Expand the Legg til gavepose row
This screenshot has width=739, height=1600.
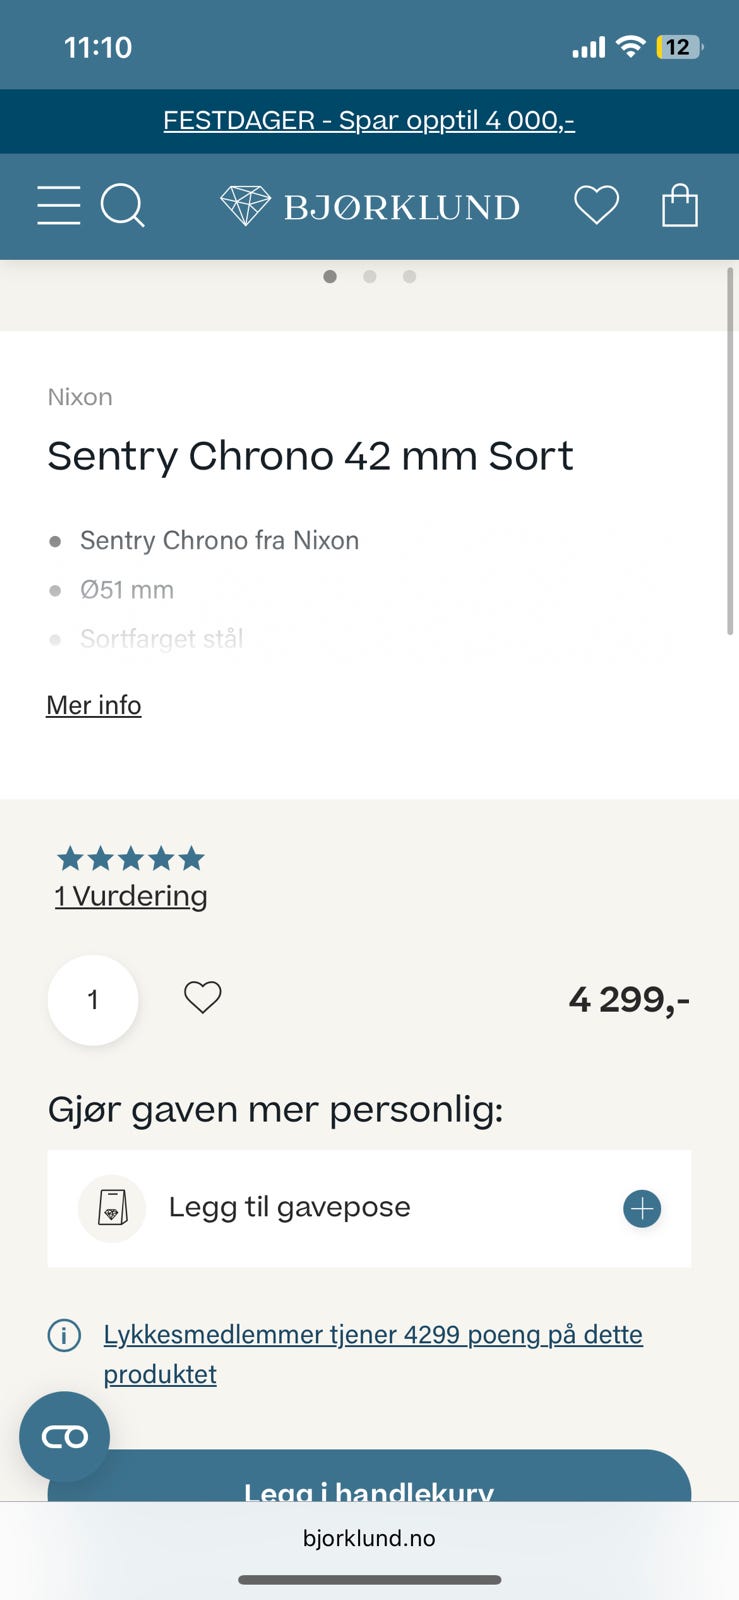click(369, 1208)
